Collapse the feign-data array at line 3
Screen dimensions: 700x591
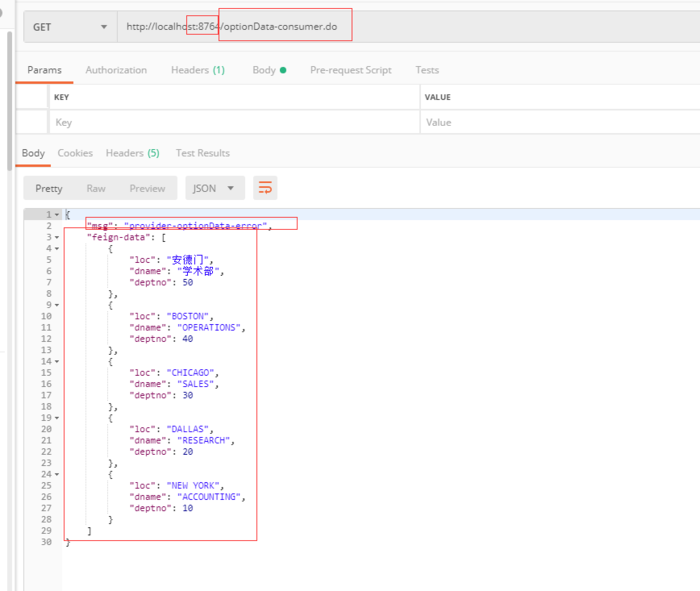[57, 237]
